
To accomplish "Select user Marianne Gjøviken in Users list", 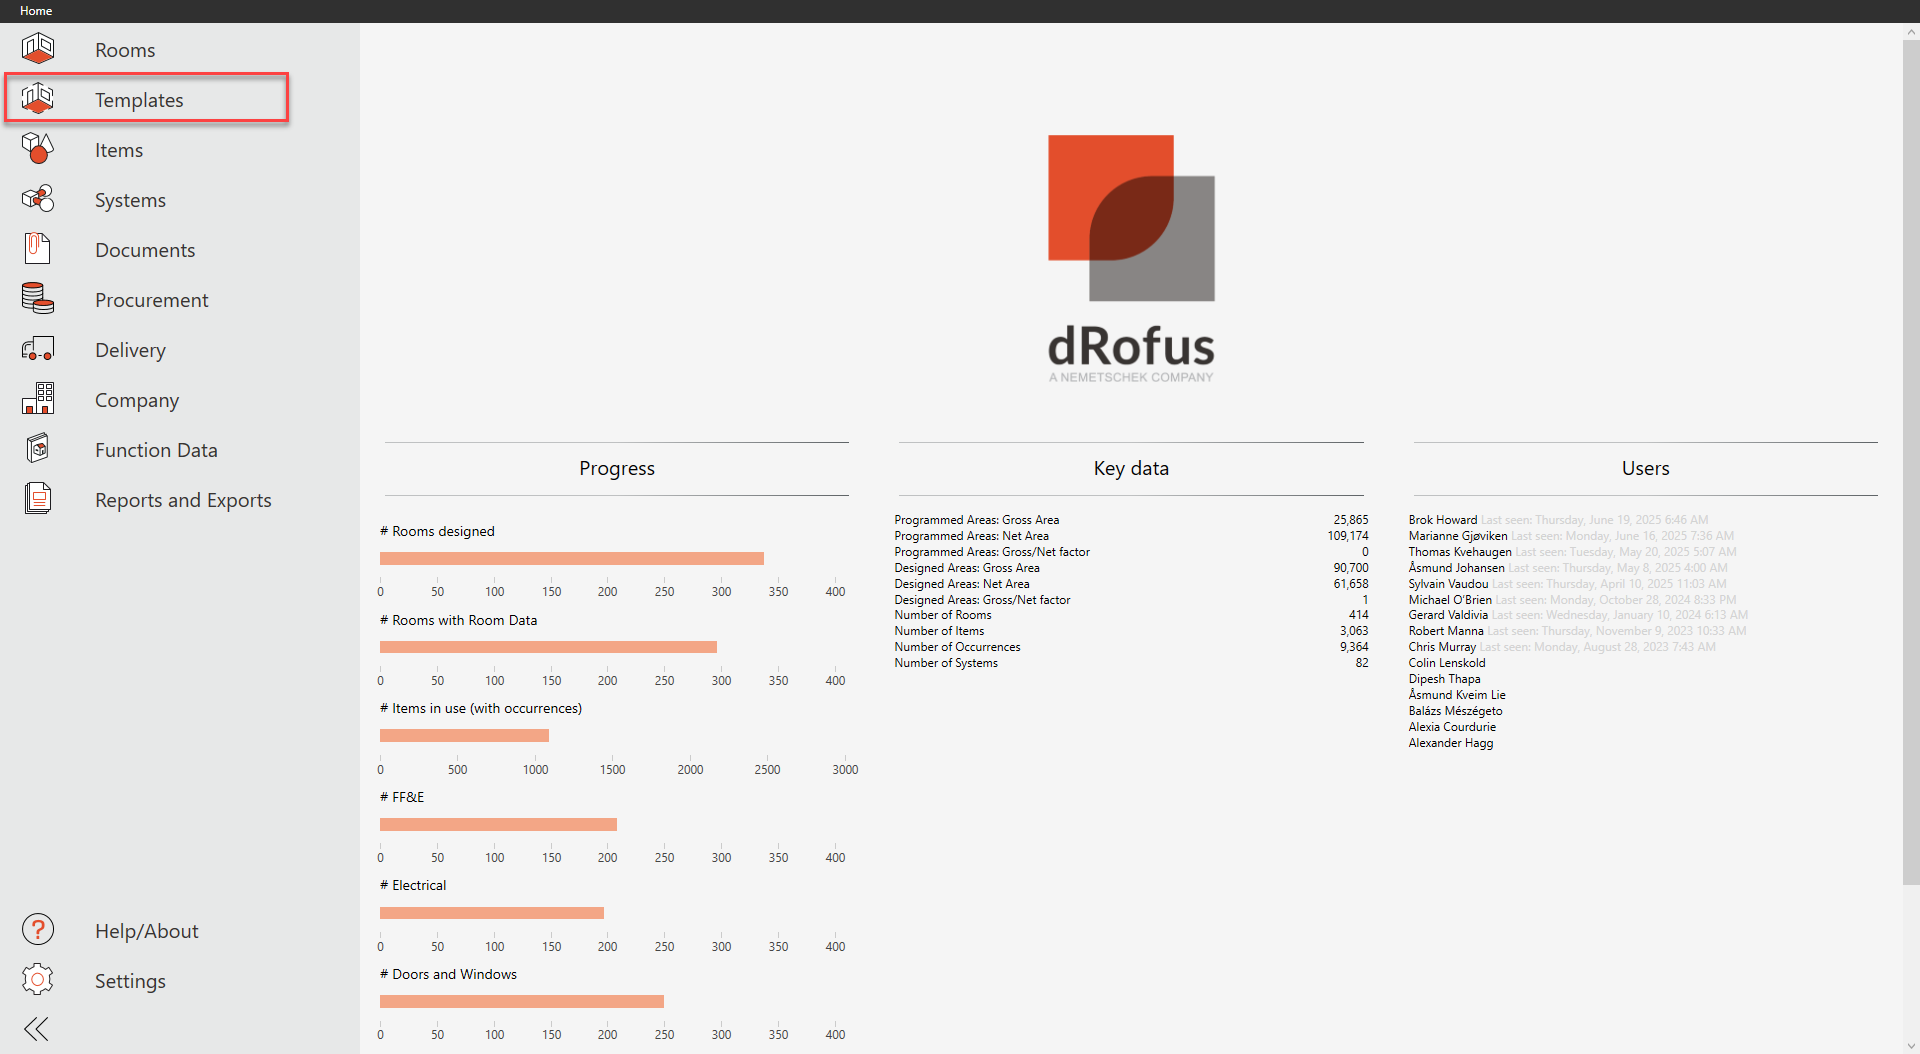I will click(x=1457, y=536).
